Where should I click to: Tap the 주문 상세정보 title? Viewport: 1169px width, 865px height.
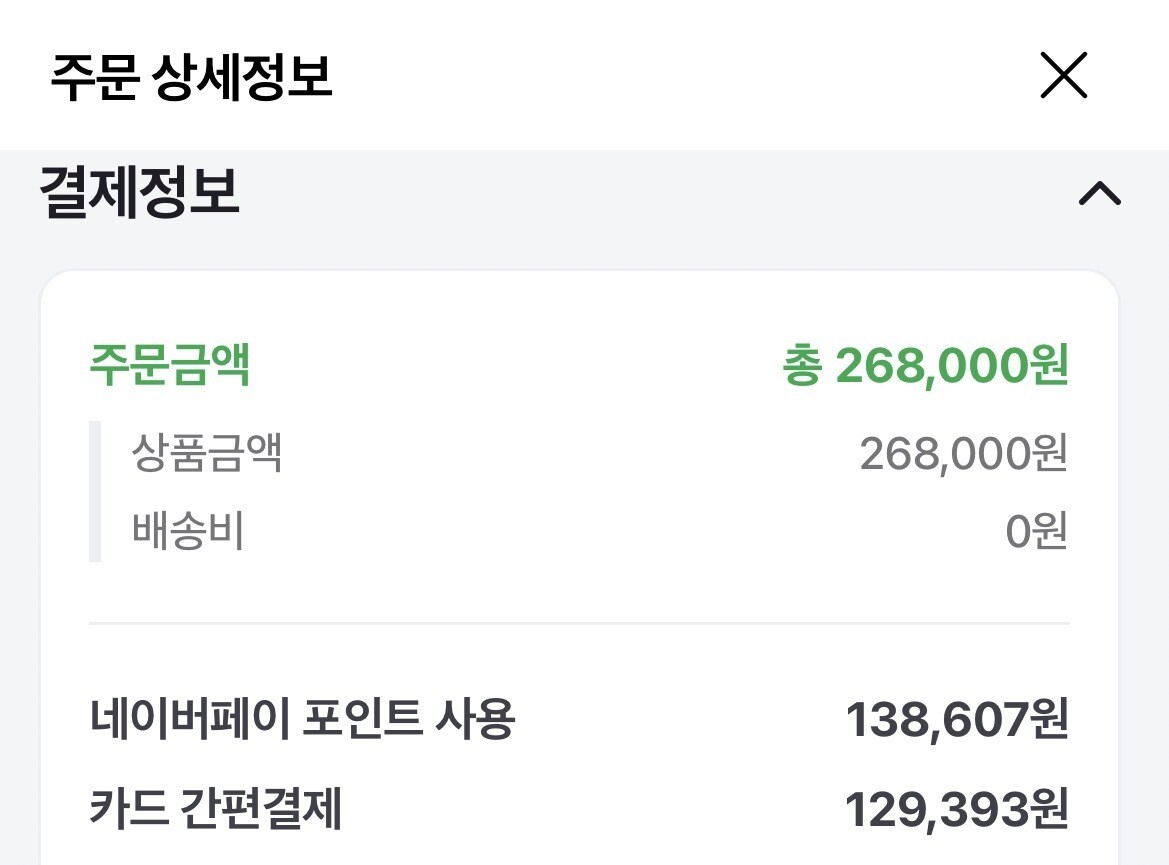coord(191,77)
